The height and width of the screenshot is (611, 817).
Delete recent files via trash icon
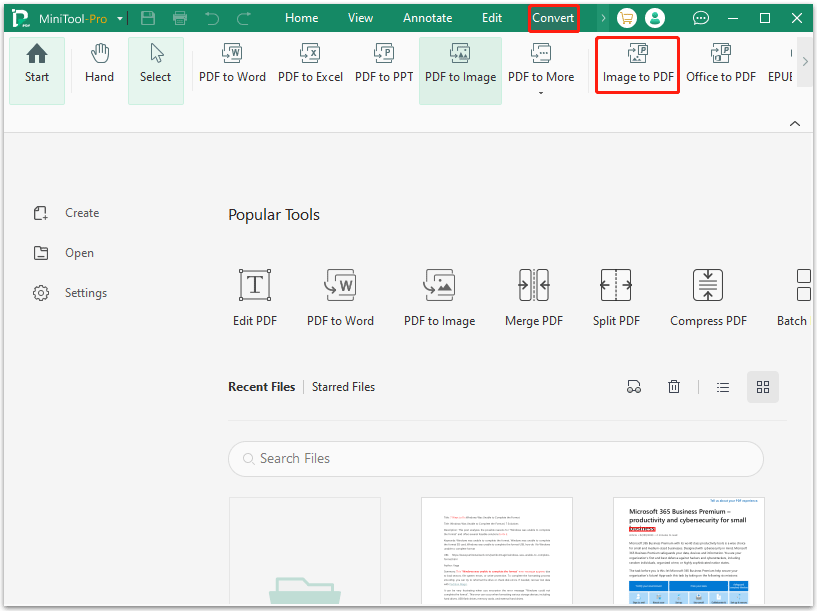pos(674,387)
